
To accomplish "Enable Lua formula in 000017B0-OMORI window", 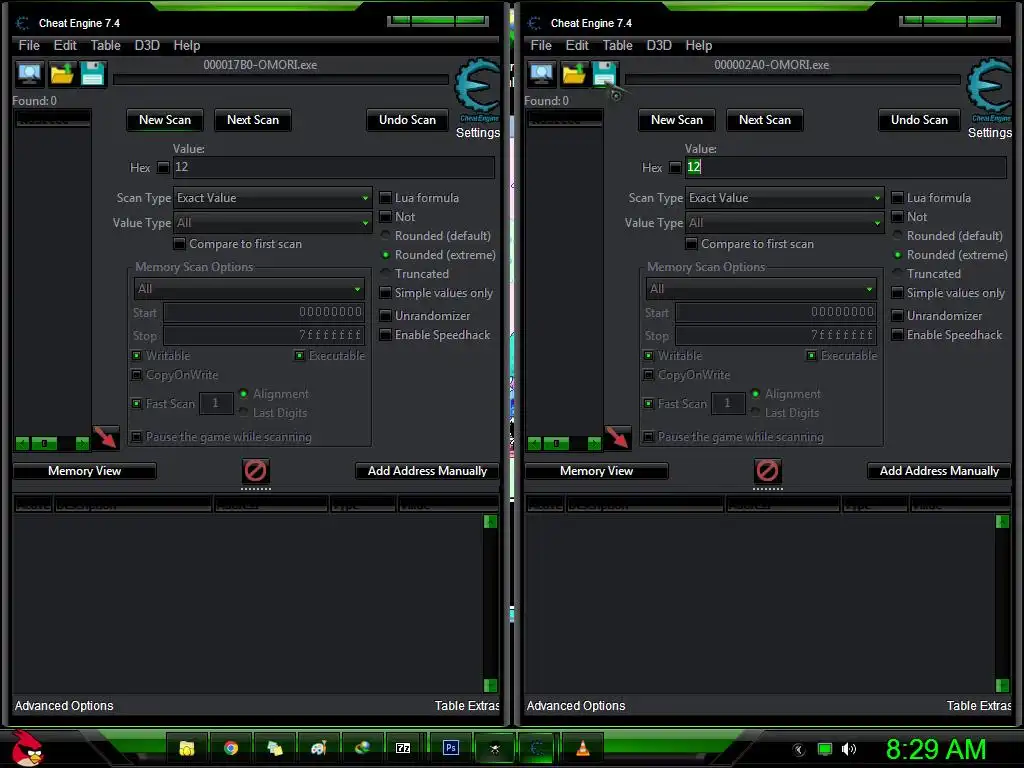I will point(385,198).
